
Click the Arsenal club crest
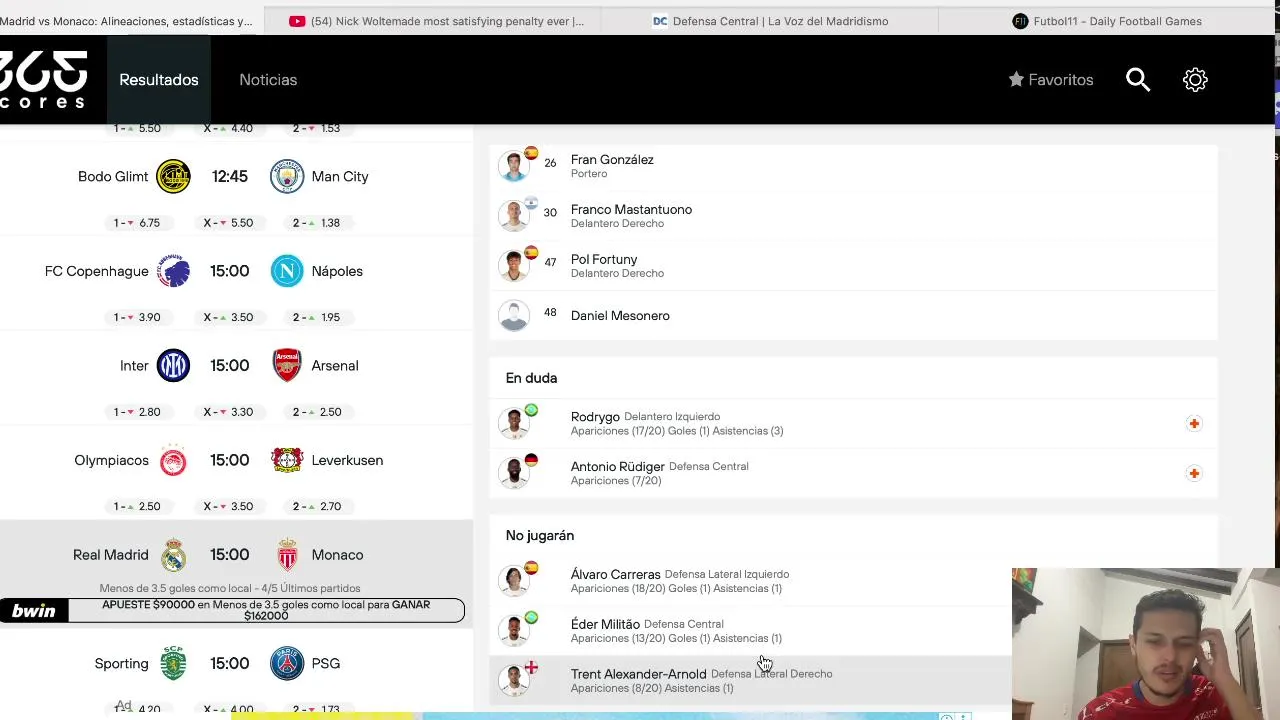(x=287, y=366)
